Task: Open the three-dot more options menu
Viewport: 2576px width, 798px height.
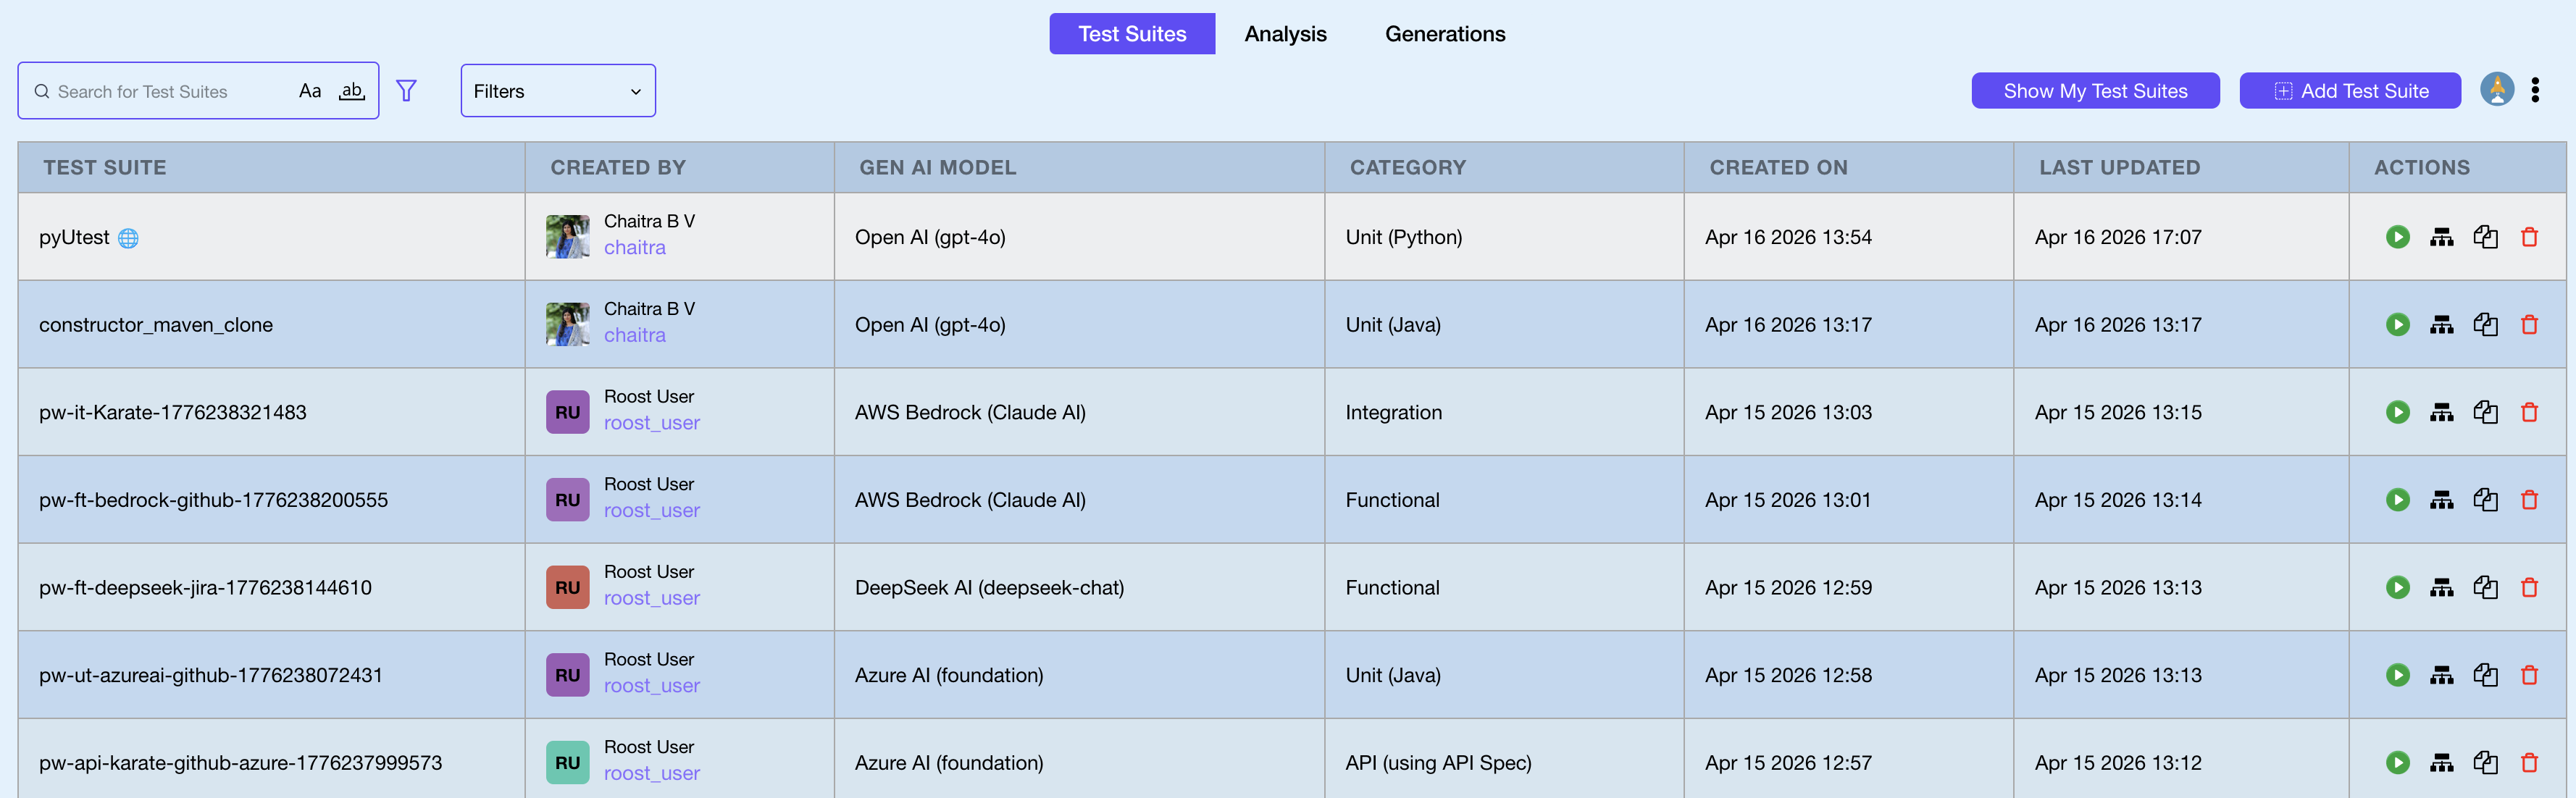Action: [2535, 91]
